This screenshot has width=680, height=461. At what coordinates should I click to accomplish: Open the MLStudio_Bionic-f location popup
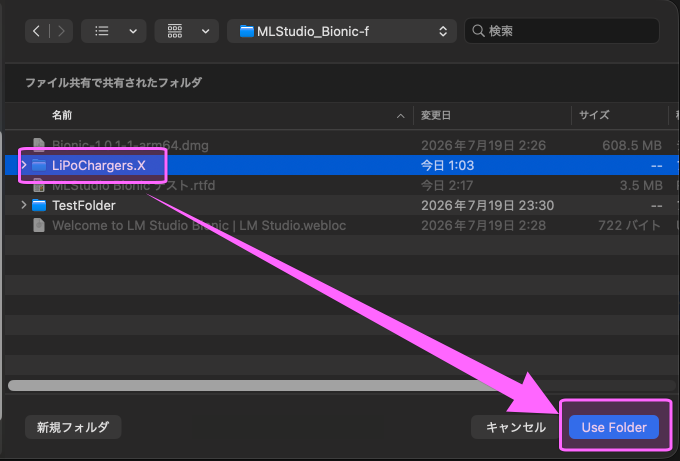pyautogui.click(x=342, y=31)
